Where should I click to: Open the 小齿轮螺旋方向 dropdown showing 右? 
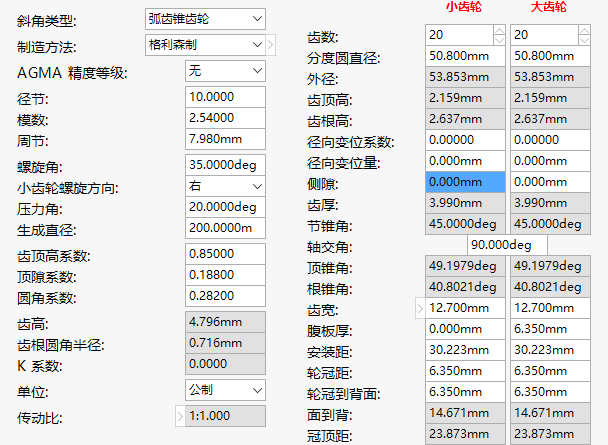tap(225, 186)
